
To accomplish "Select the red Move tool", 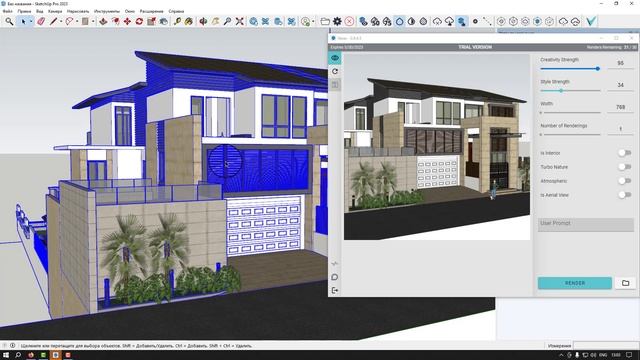I will pos(127,21).
